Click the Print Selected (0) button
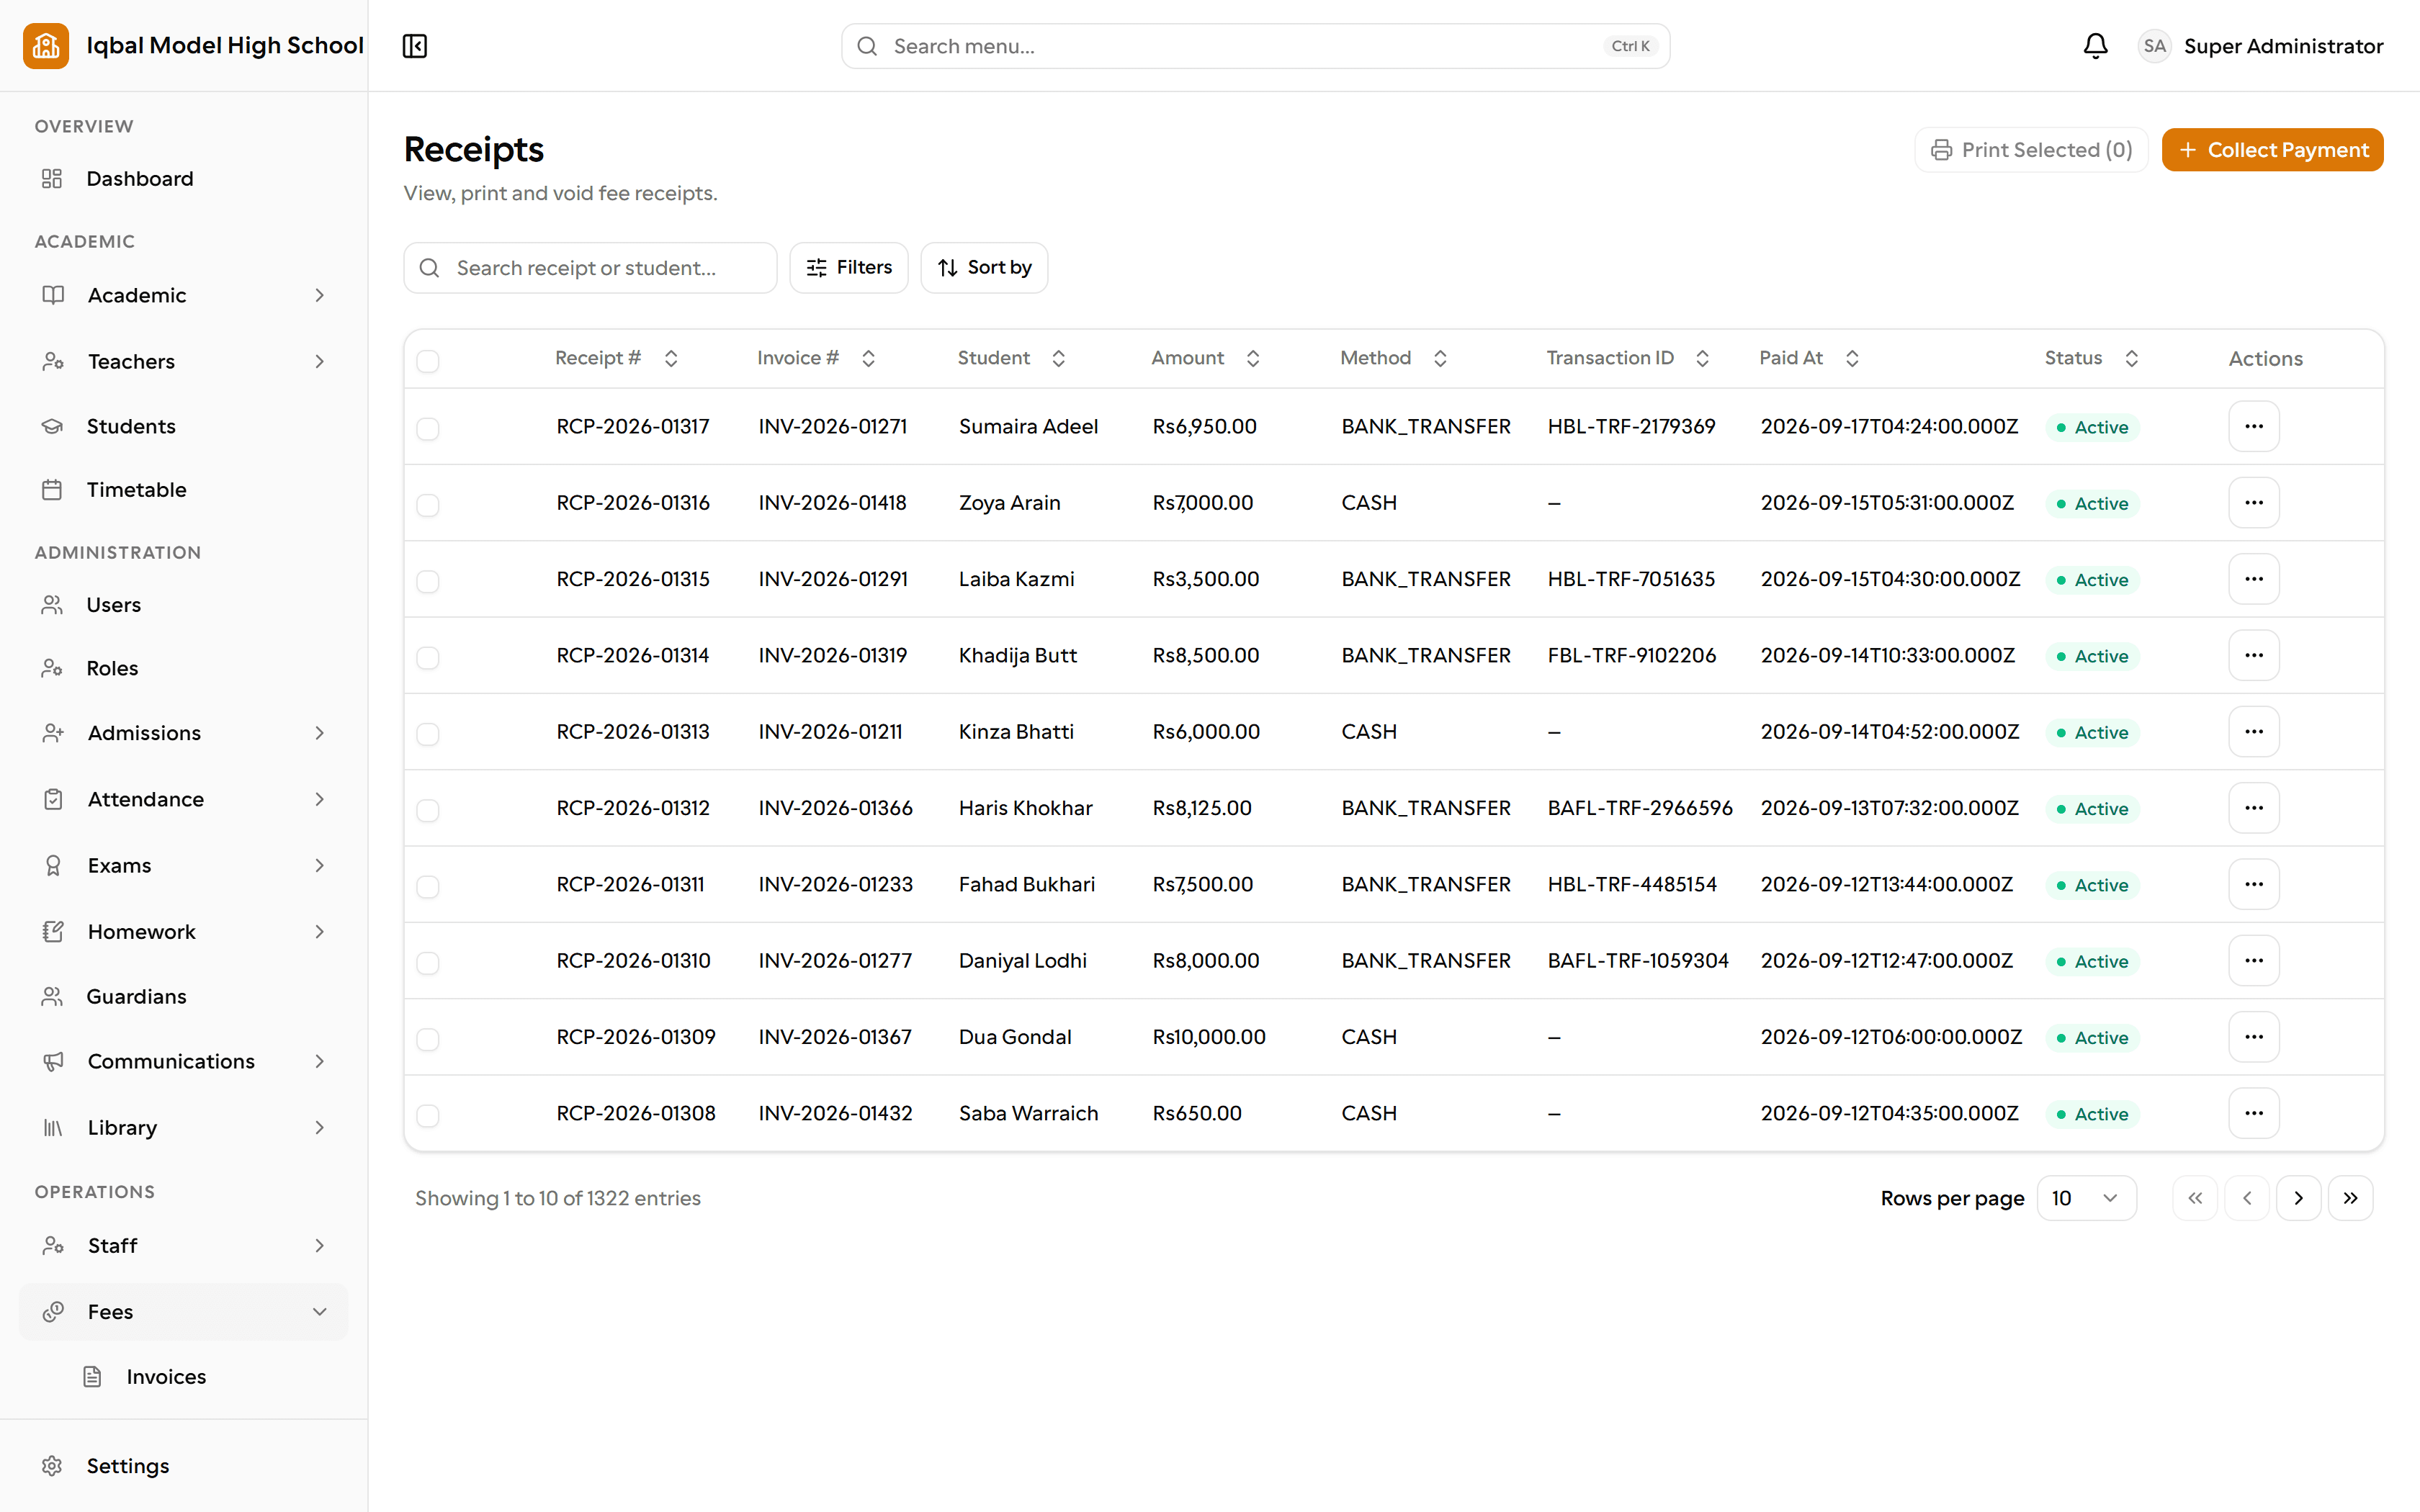 2031,150
